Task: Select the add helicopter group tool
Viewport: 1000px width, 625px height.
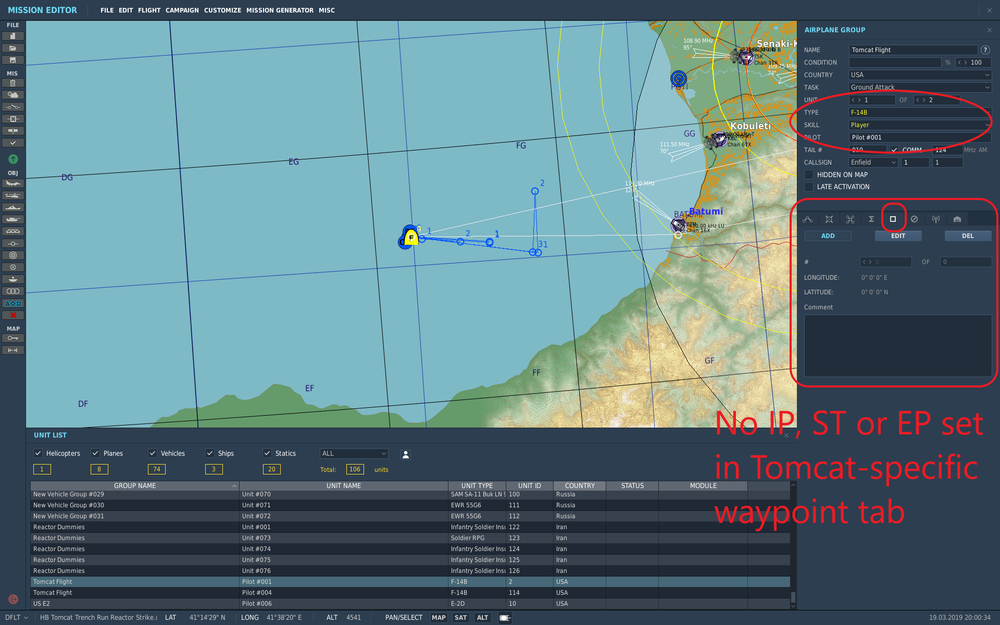Action: tap(13, 195)
